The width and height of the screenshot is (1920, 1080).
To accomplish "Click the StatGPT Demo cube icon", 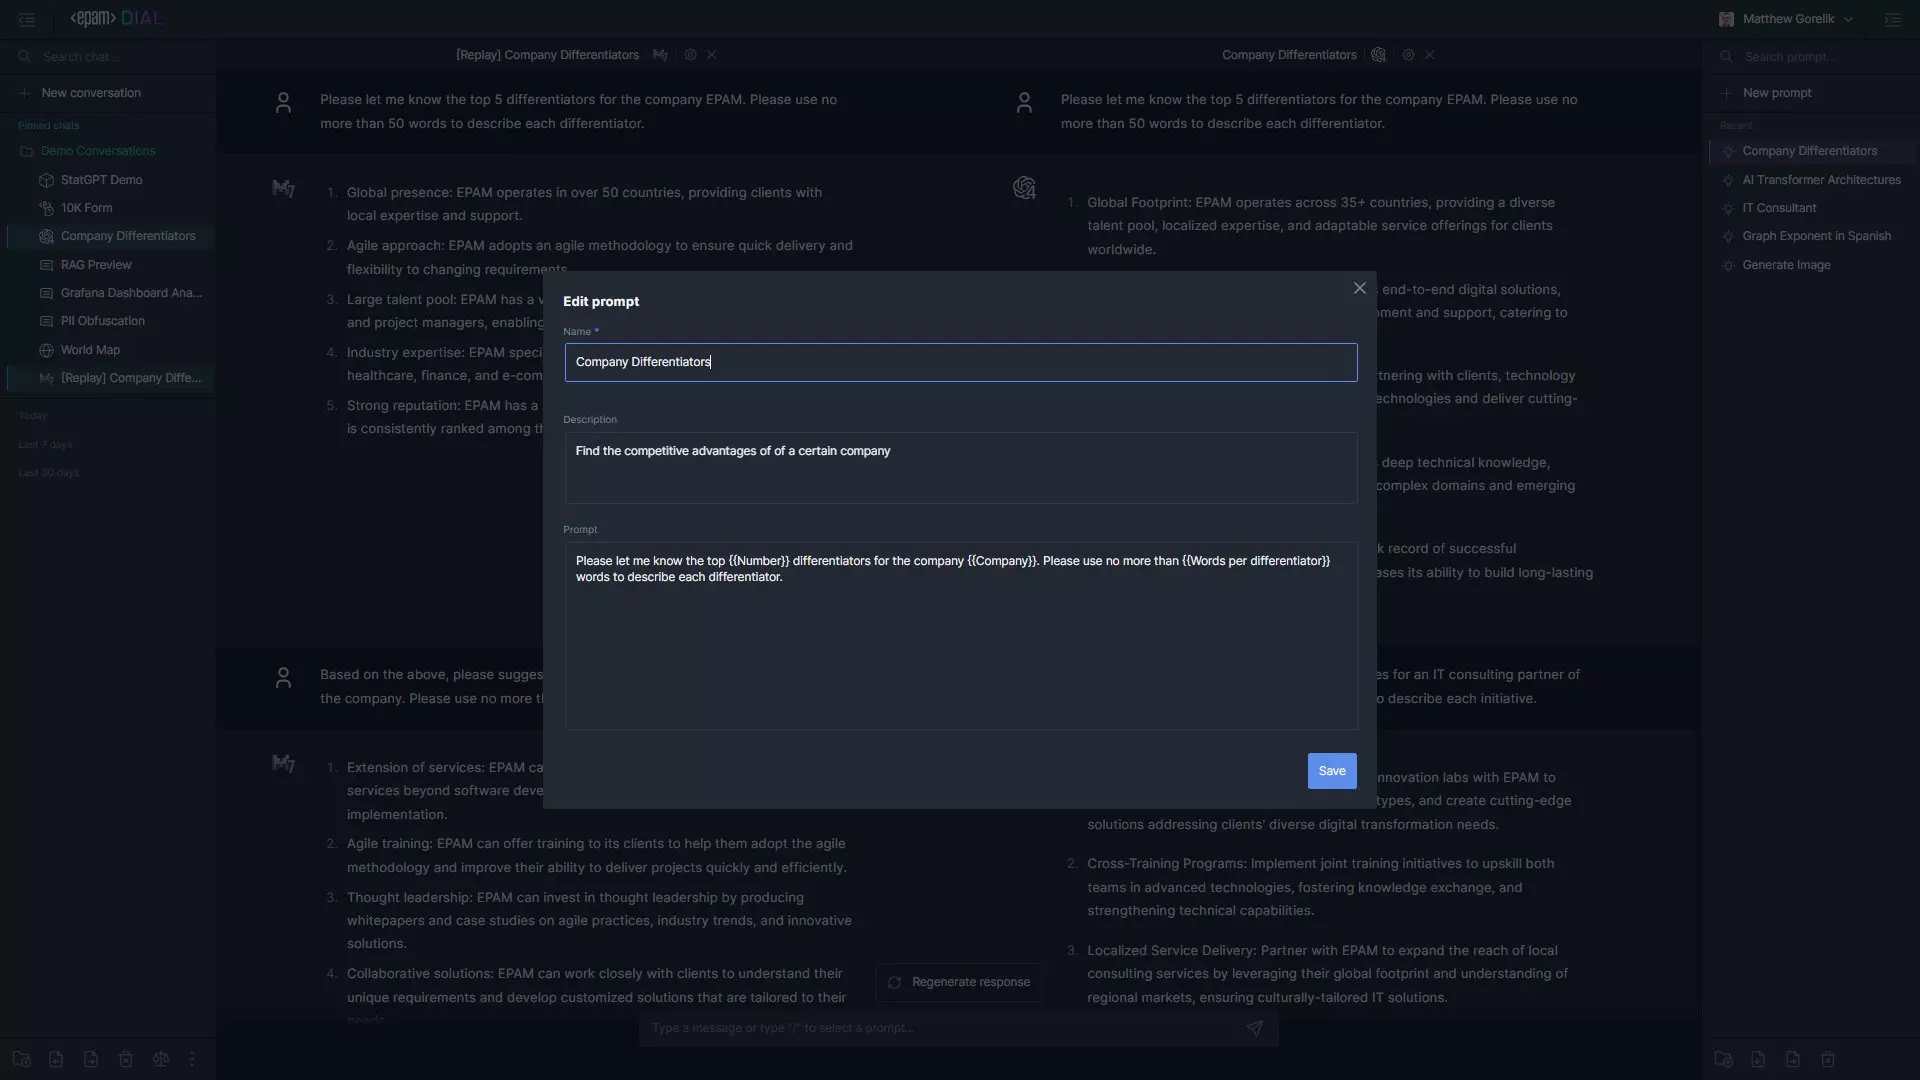I will tap(46, 180).
